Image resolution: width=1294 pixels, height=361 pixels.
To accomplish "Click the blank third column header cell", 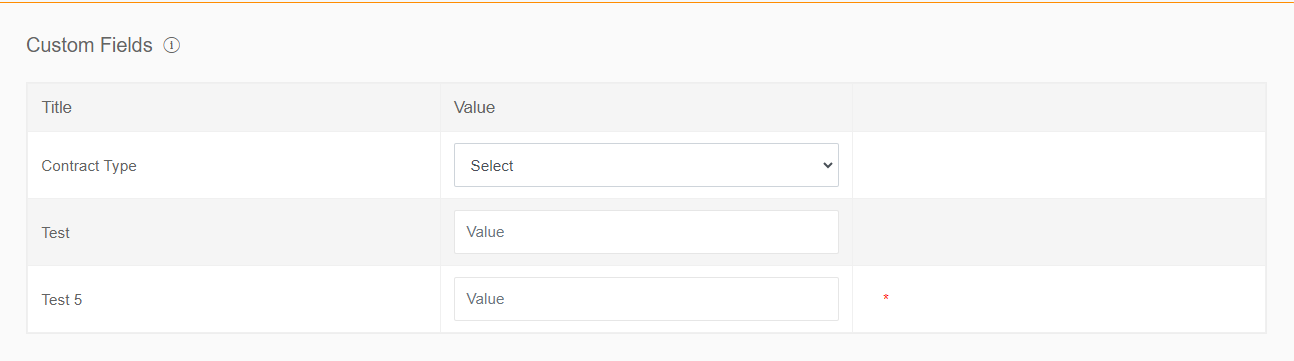I will coord(1059,107).
